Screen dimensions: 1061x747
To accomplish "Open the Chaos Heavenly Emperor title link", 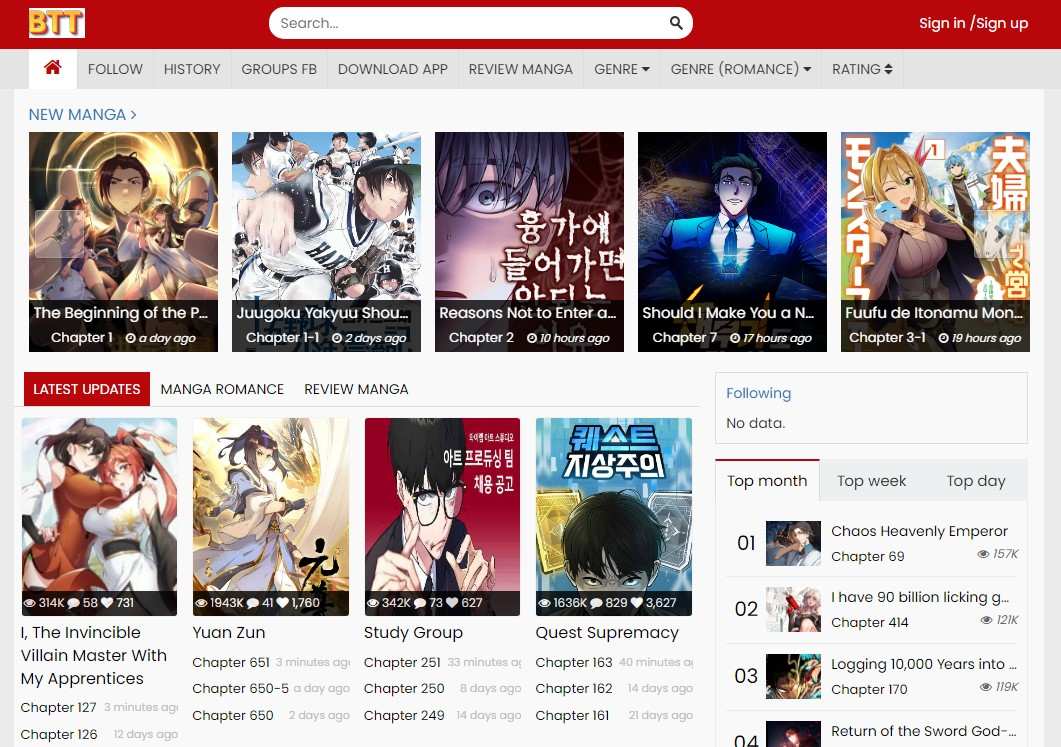I will (x=919, y=531).
